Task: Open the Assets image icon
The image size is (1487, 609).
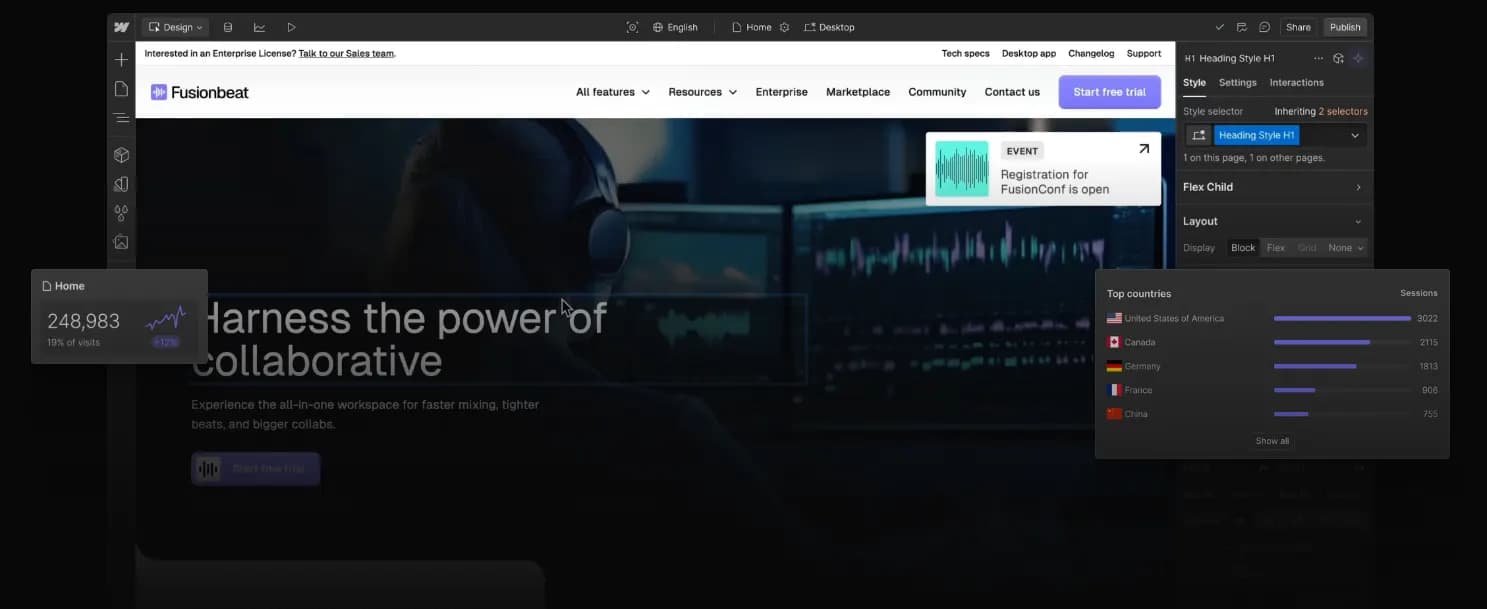Action: (121, 242)
